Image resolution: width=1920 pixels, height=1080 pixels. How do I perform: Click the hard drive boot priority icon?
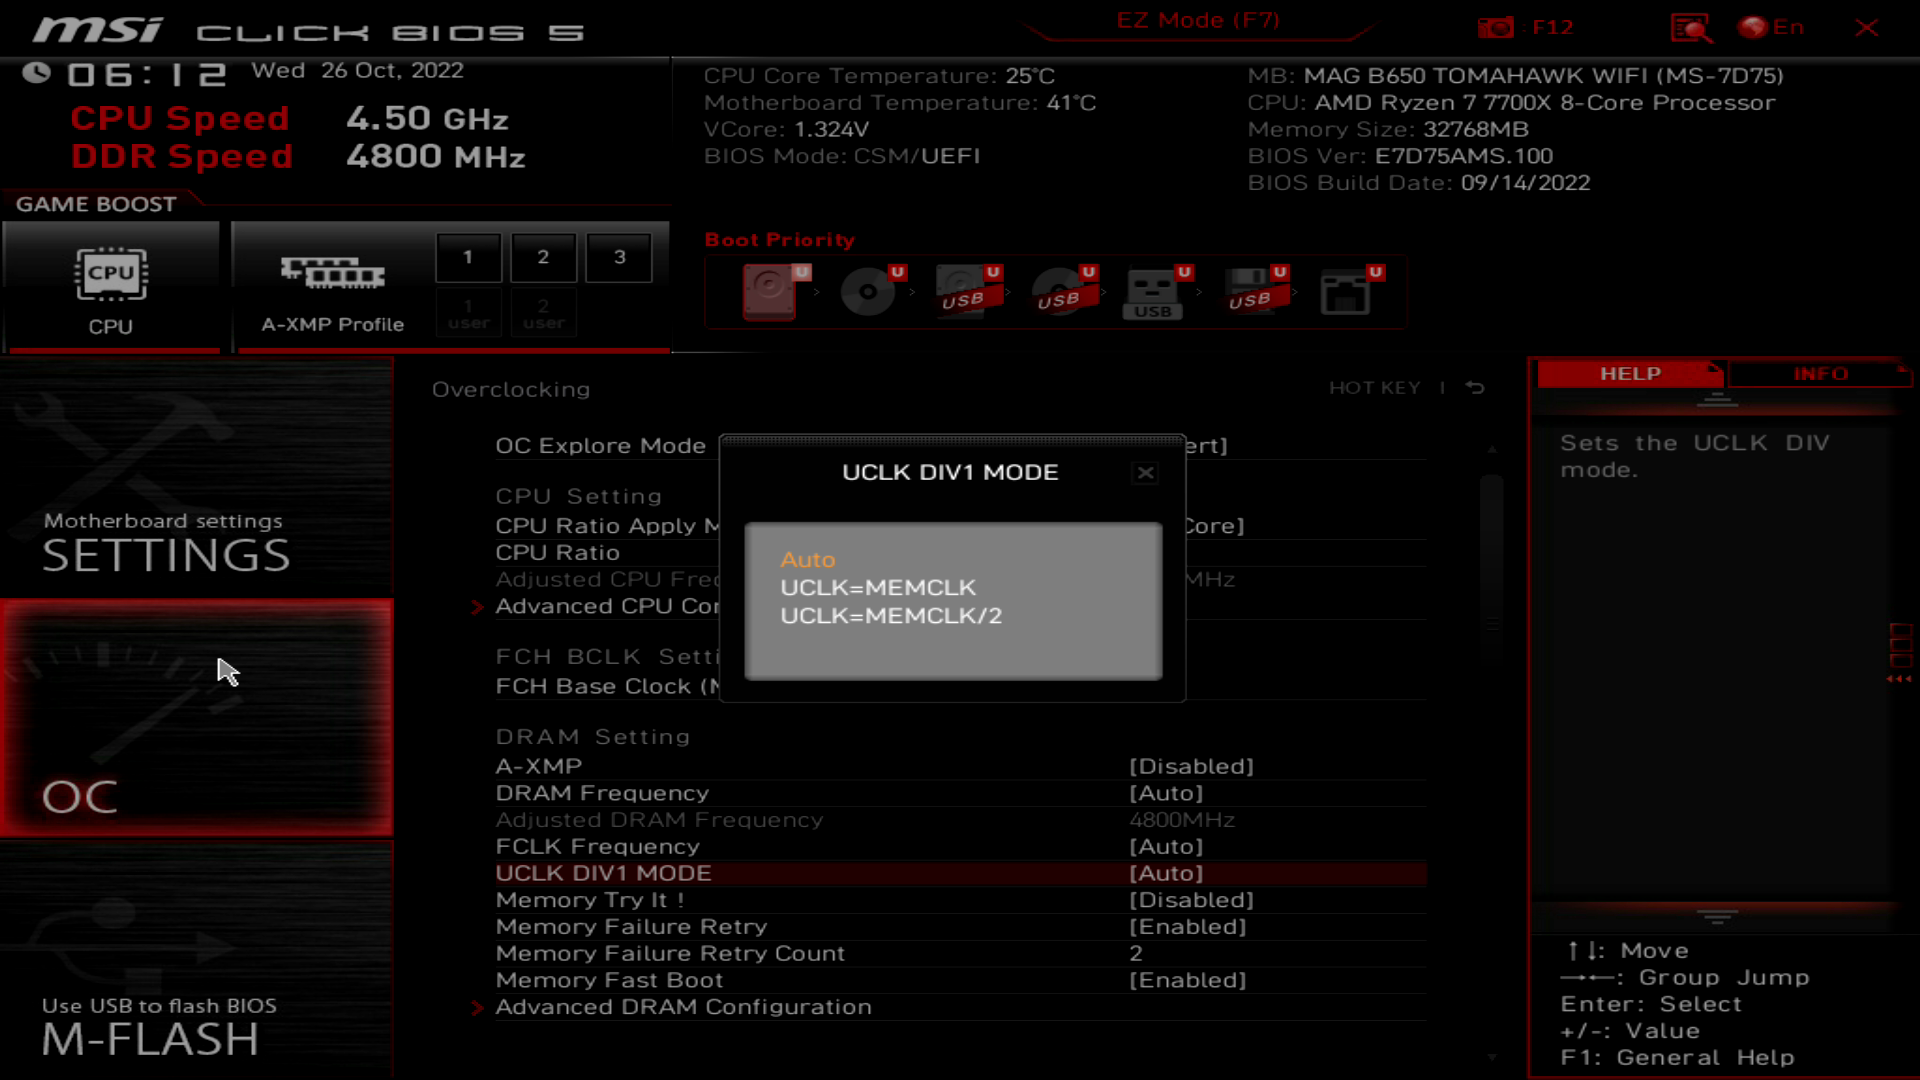[768, 292]
